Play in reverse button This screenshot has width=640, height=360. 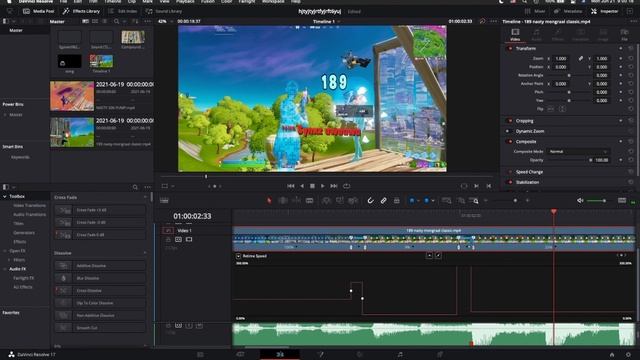[x=302, y=186]
